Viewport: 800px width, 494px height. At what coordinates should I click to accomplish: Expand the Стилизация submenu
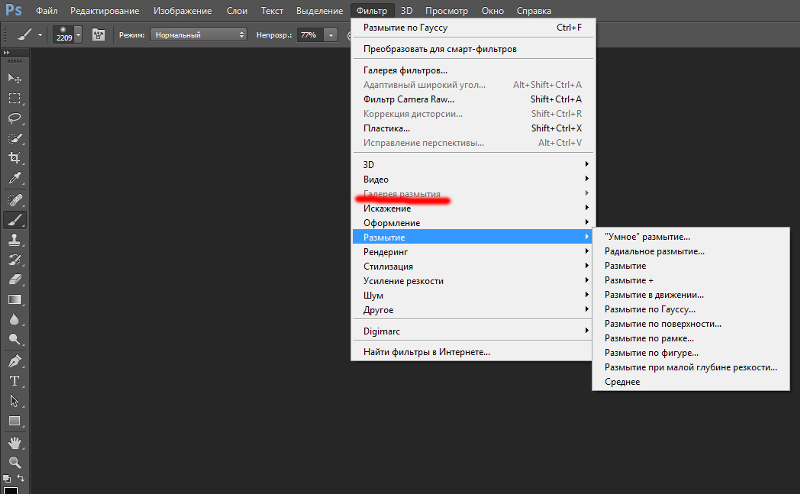pos(473,266)
